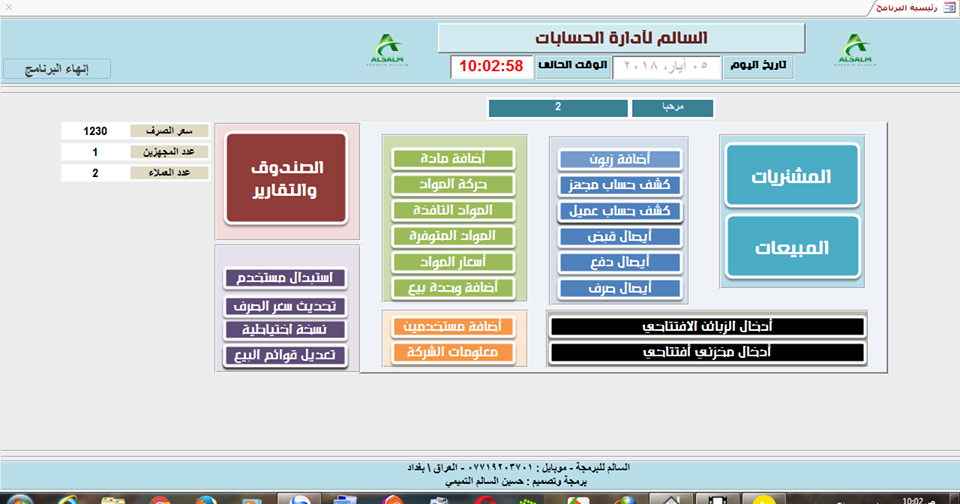
Task: Click the أضافة زبون button
Action: click(620, 160)
